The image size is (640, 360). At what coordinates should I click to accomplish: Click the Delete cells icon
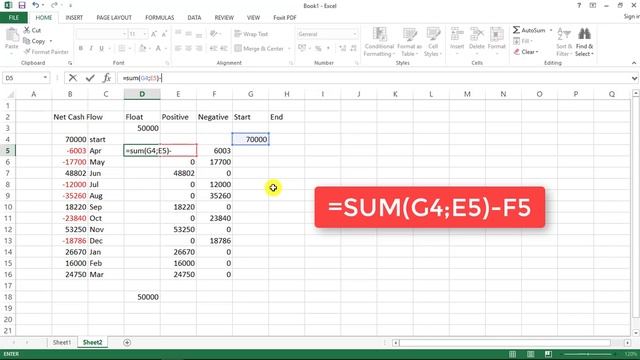(477, 35)
